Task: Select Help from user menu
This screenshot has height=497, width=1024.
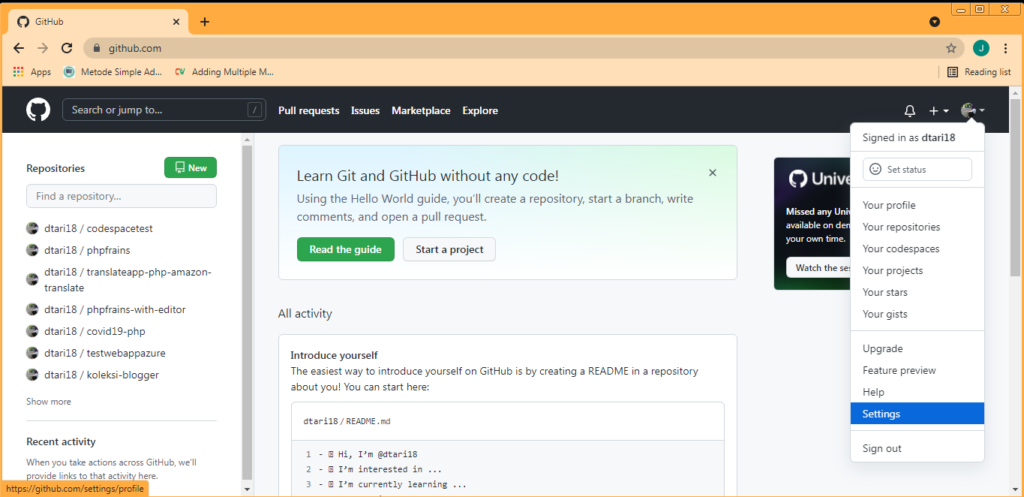Action: click(x=917, y=392)
